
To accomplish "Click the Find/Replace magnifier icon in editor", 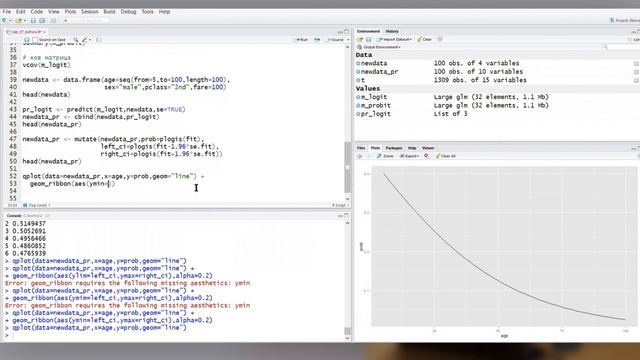I will [76, 40].
